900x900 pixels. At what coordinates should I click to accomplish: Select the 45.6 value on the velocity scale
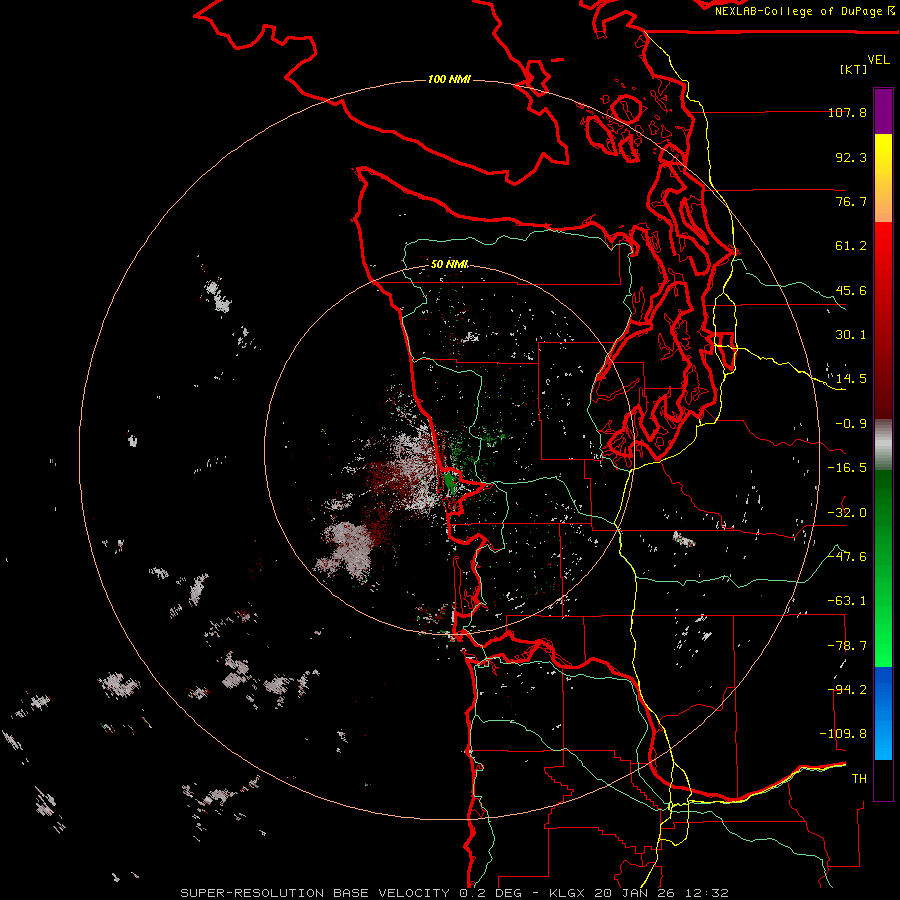[851, 290]
